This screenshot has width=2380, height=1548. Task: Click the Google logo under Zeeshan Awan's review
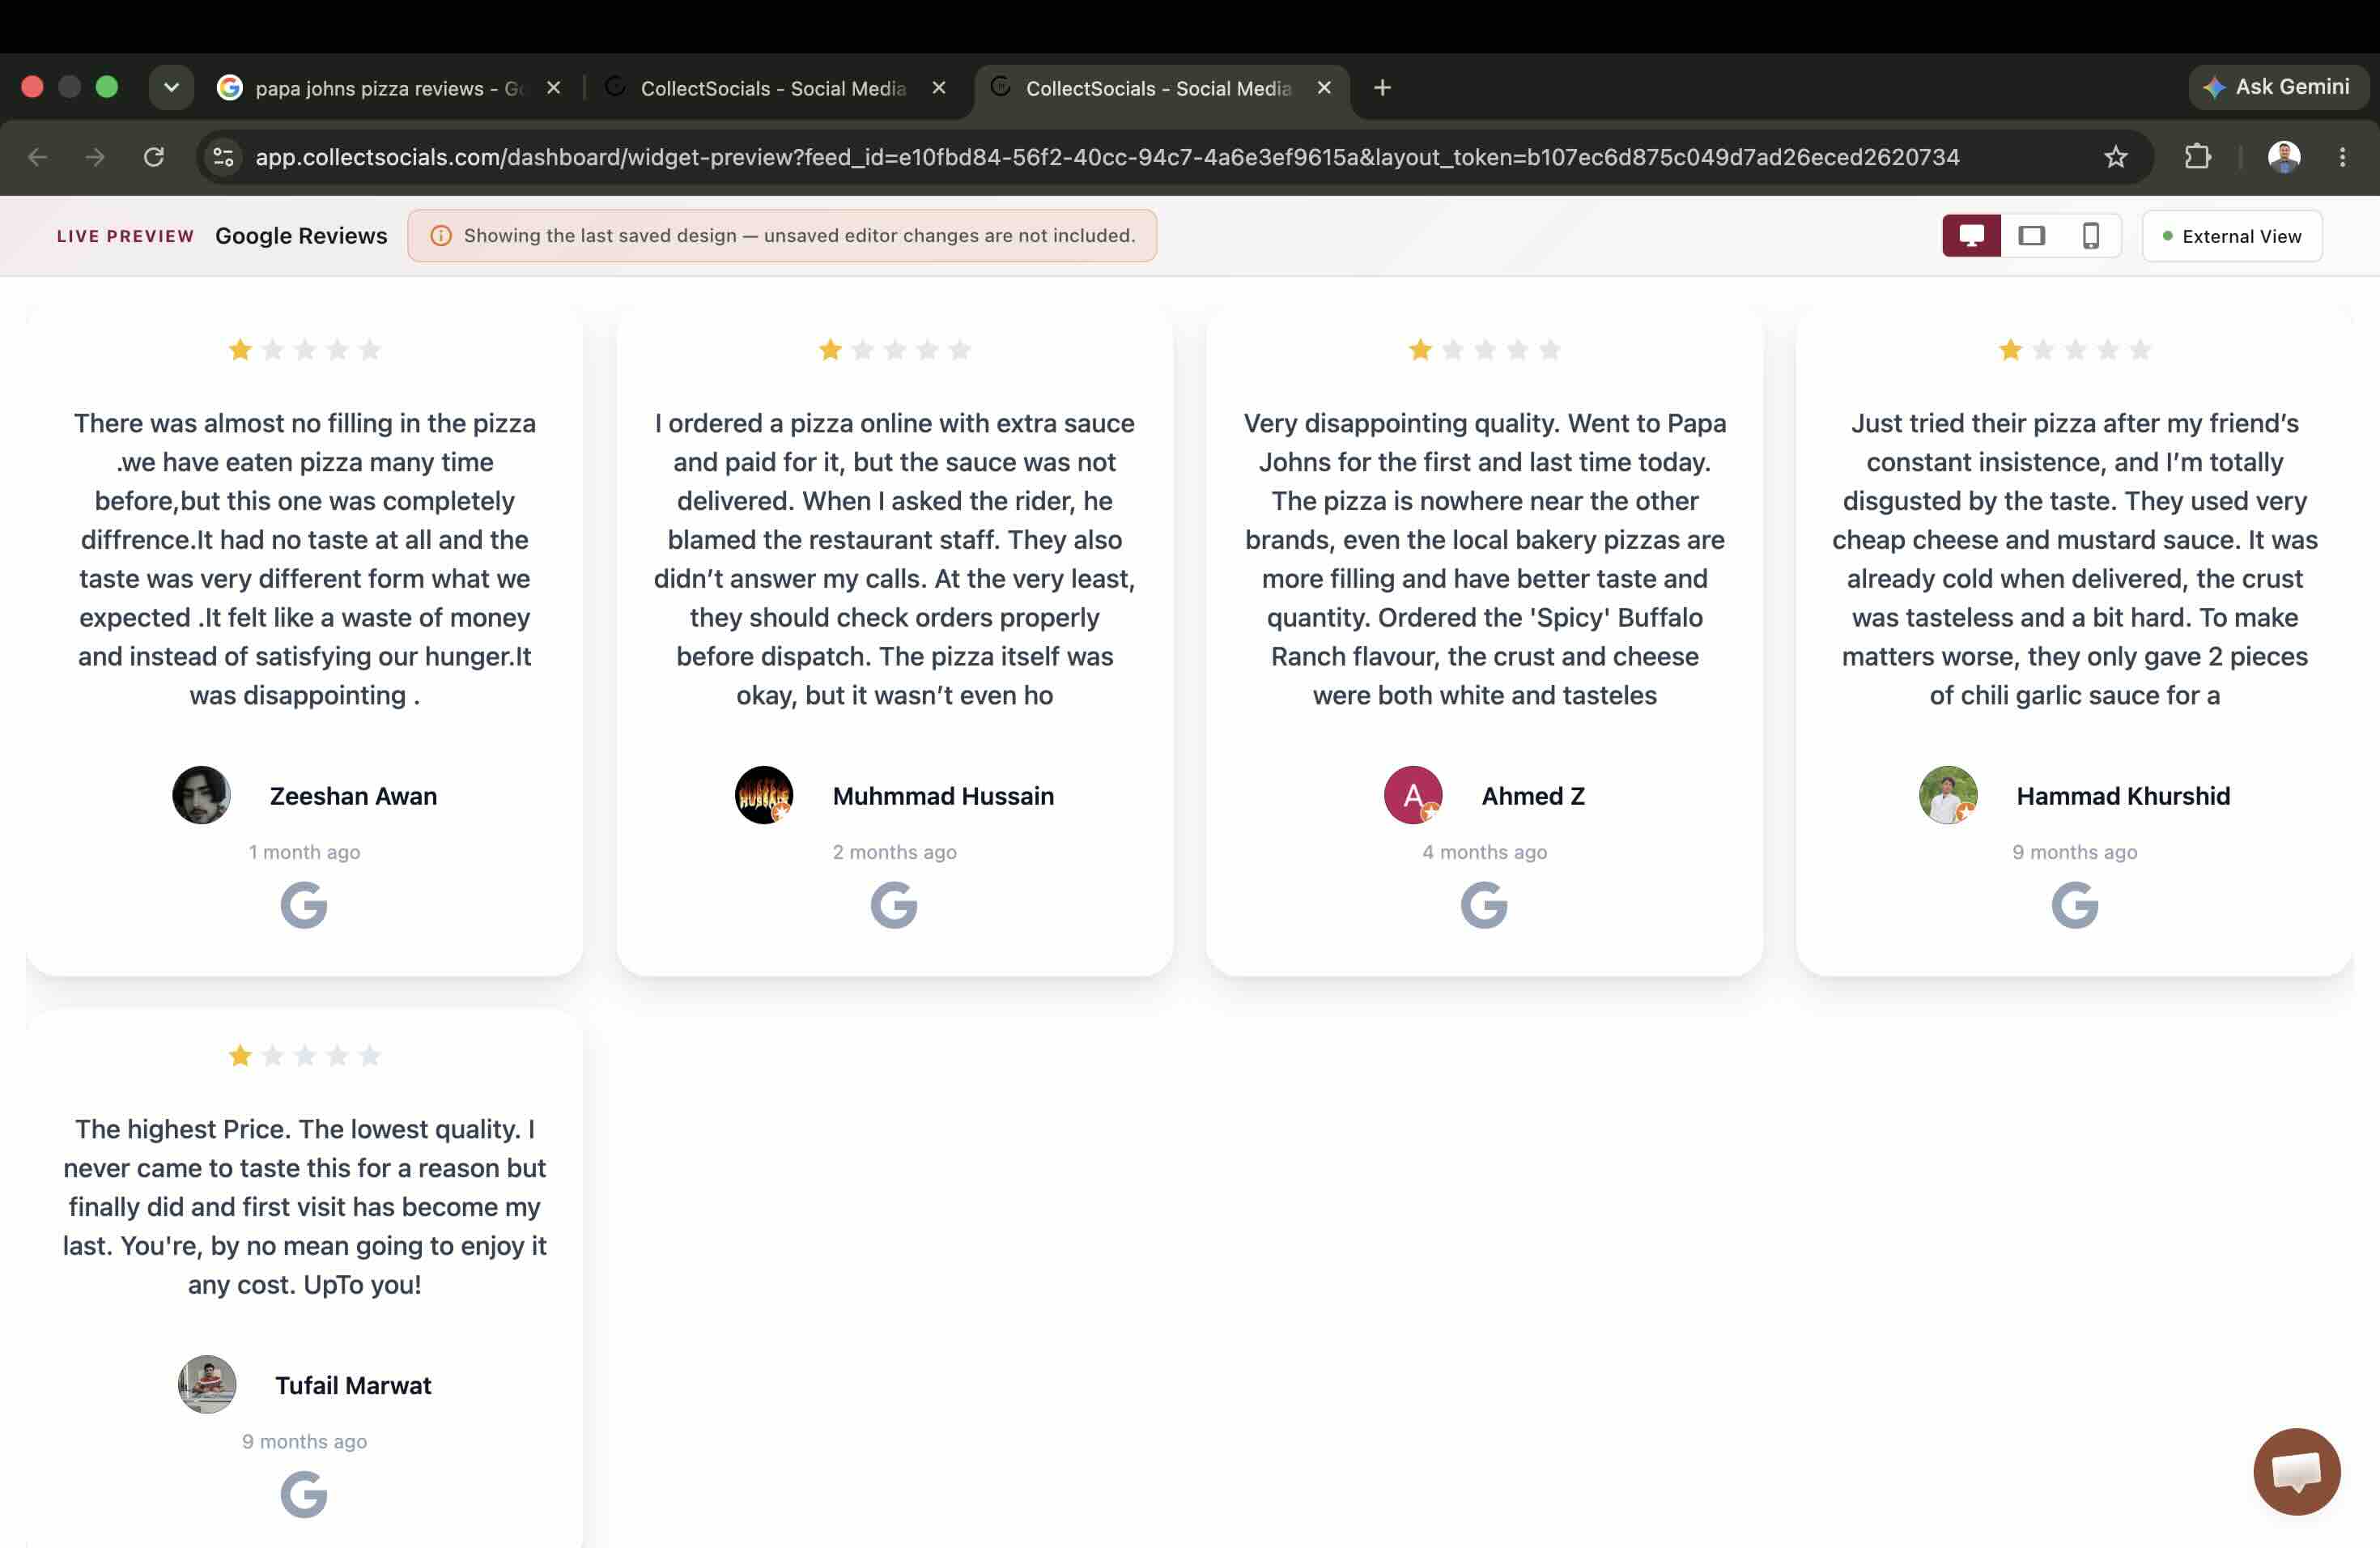pyautogui.click(x=304, y=905)
